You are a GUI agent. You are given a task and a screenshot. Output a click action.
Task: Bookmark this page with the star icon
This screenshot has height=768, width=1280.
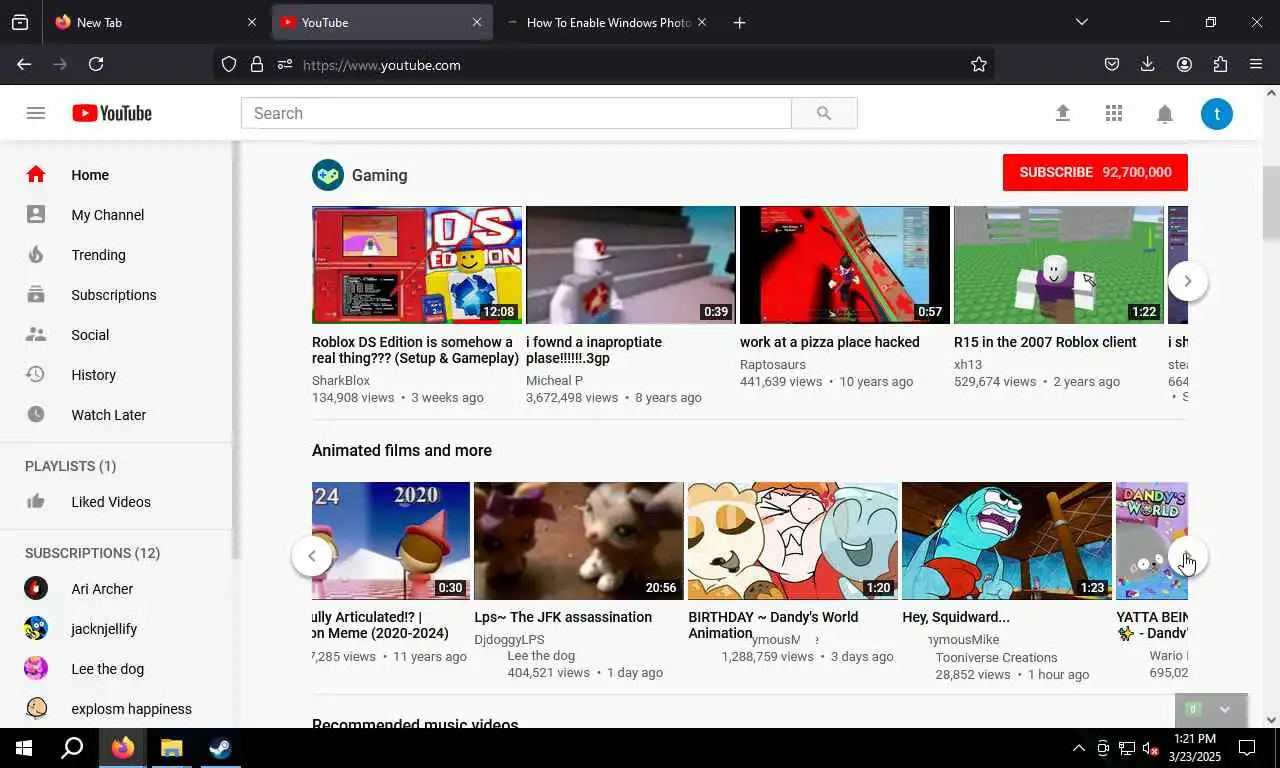tap(978, 64)
